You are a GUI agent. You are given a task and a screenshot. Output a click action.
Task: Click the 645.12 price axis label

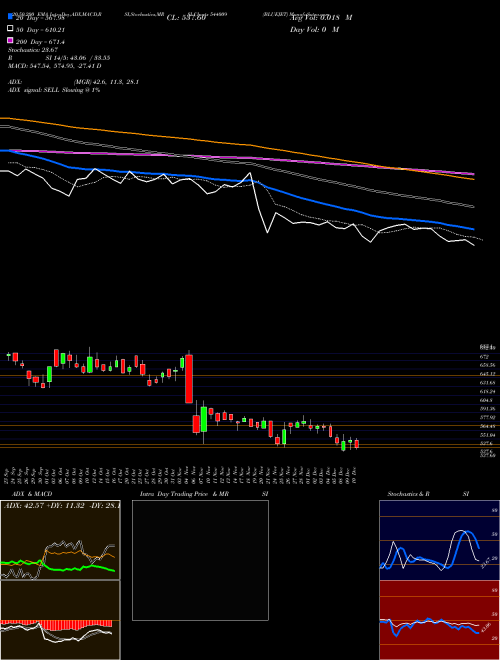click(487, 374)
